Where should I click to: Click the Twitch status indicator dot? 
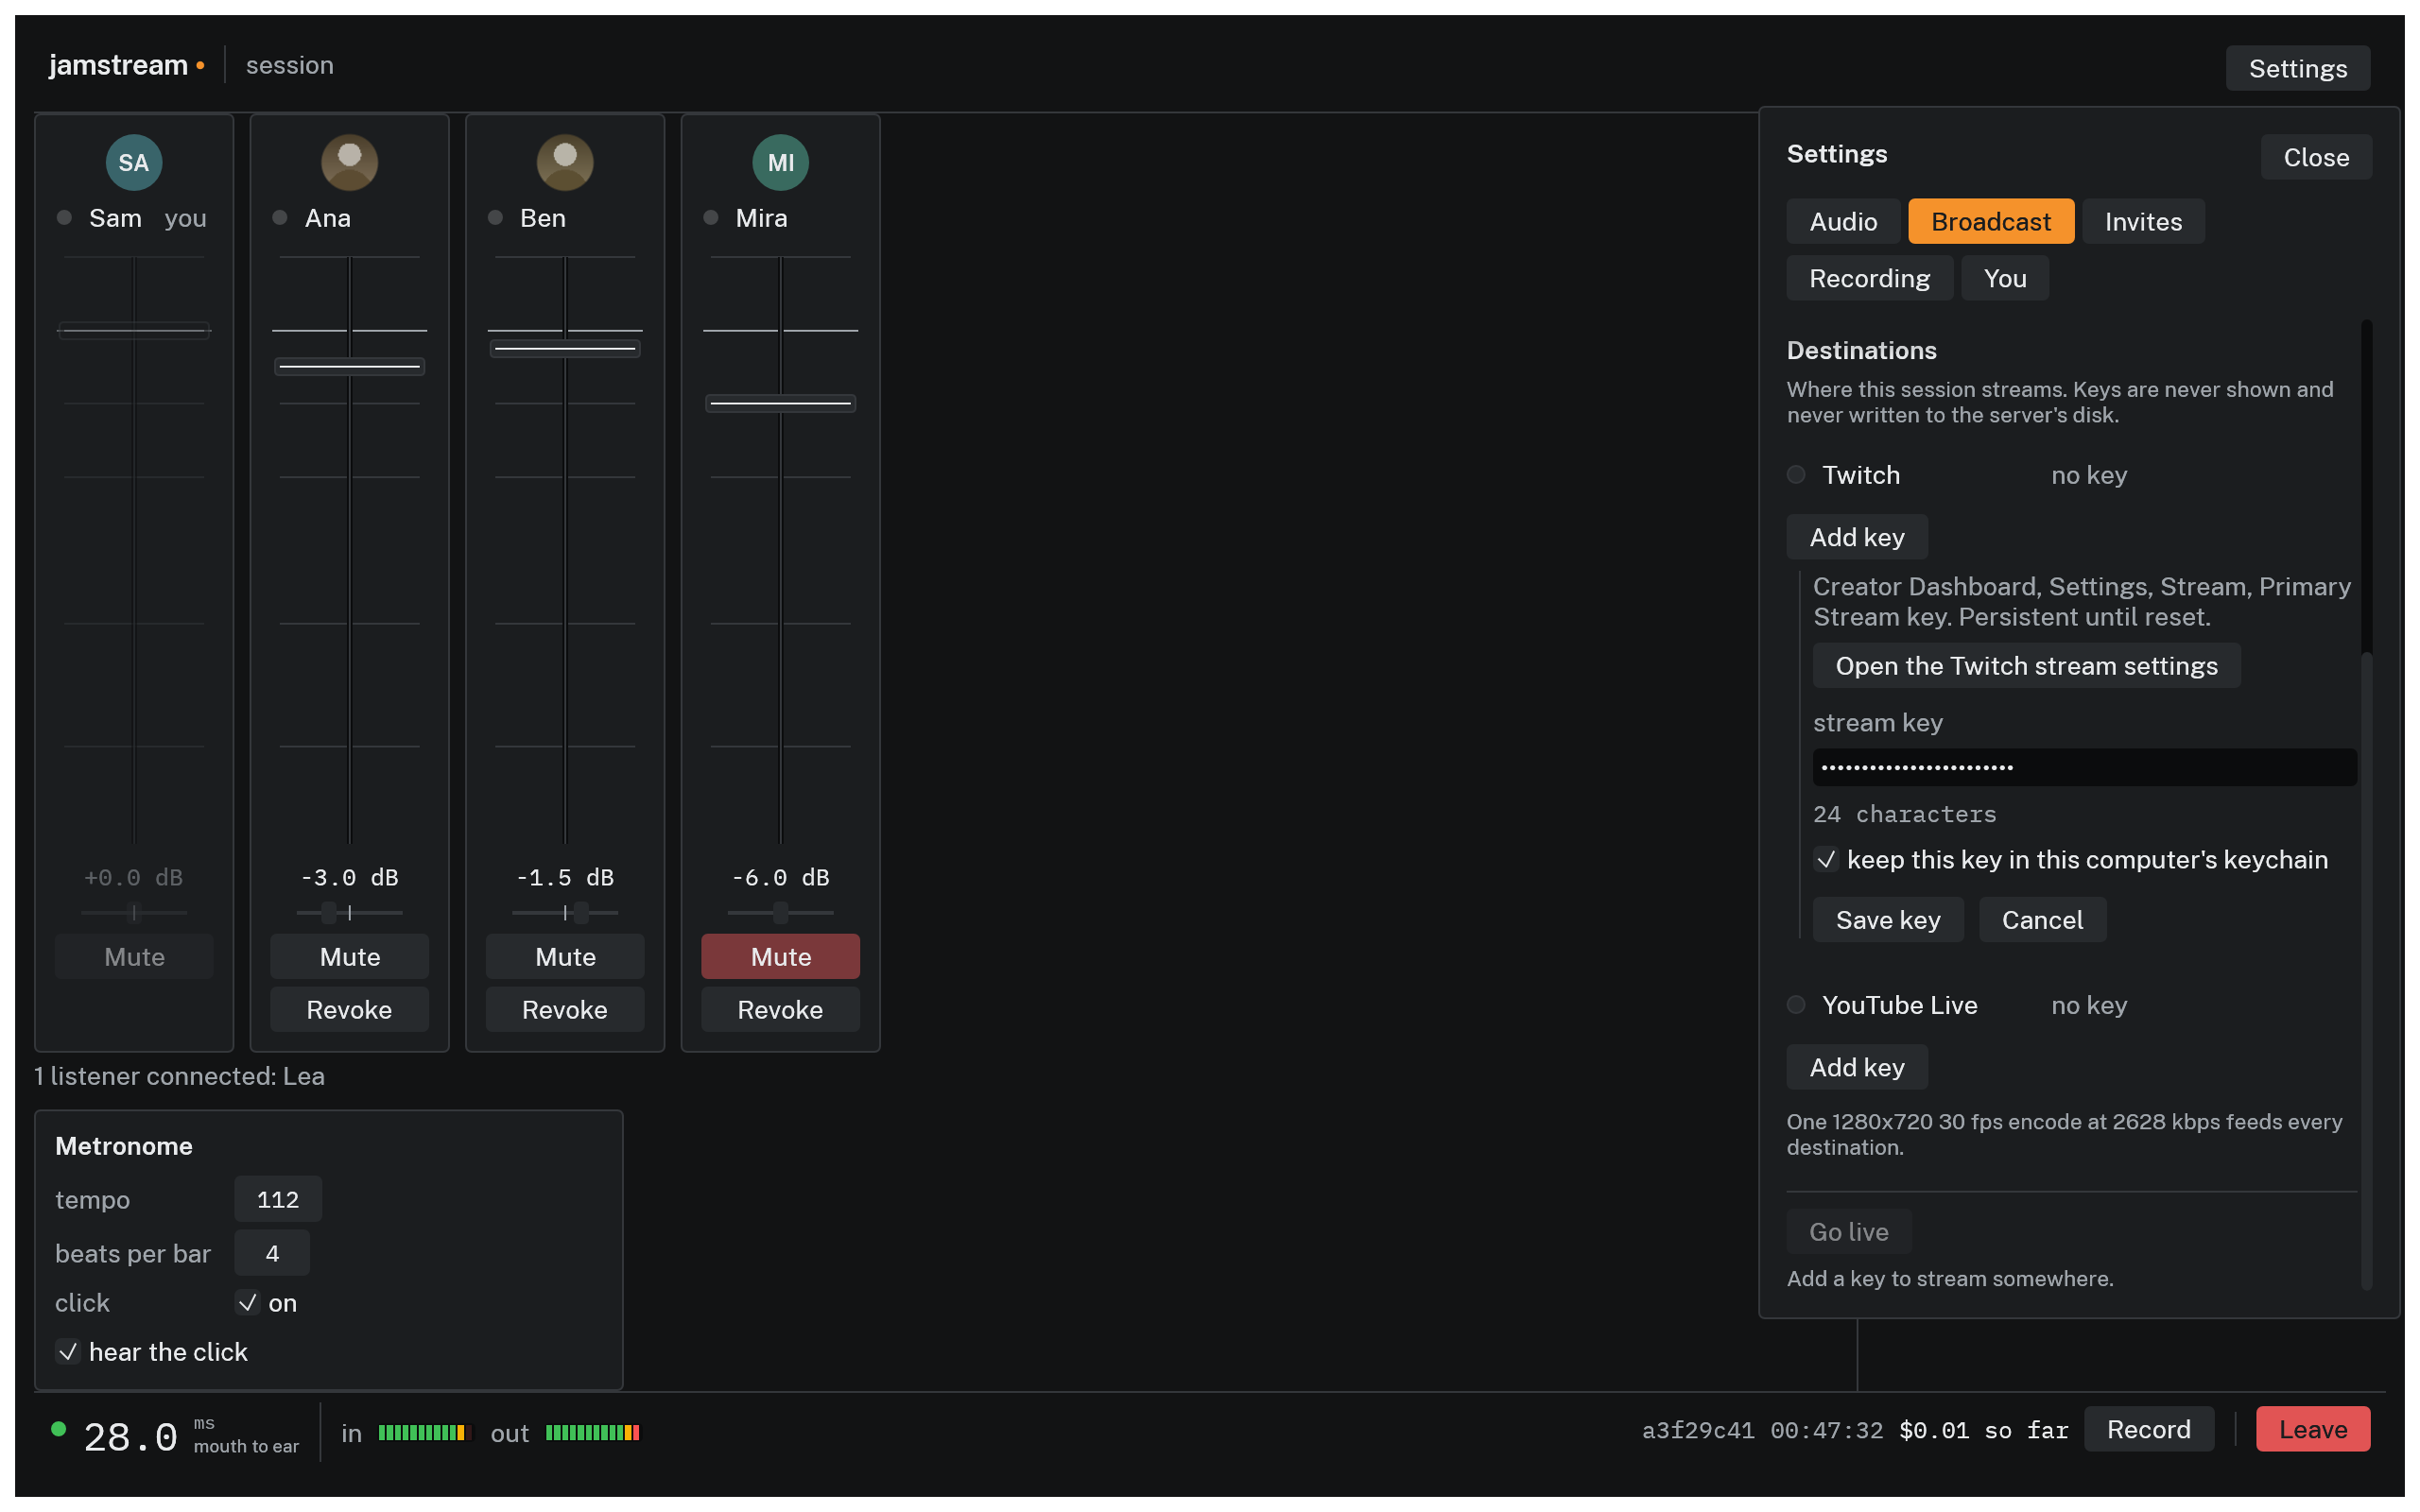(x=1796, y=474)
